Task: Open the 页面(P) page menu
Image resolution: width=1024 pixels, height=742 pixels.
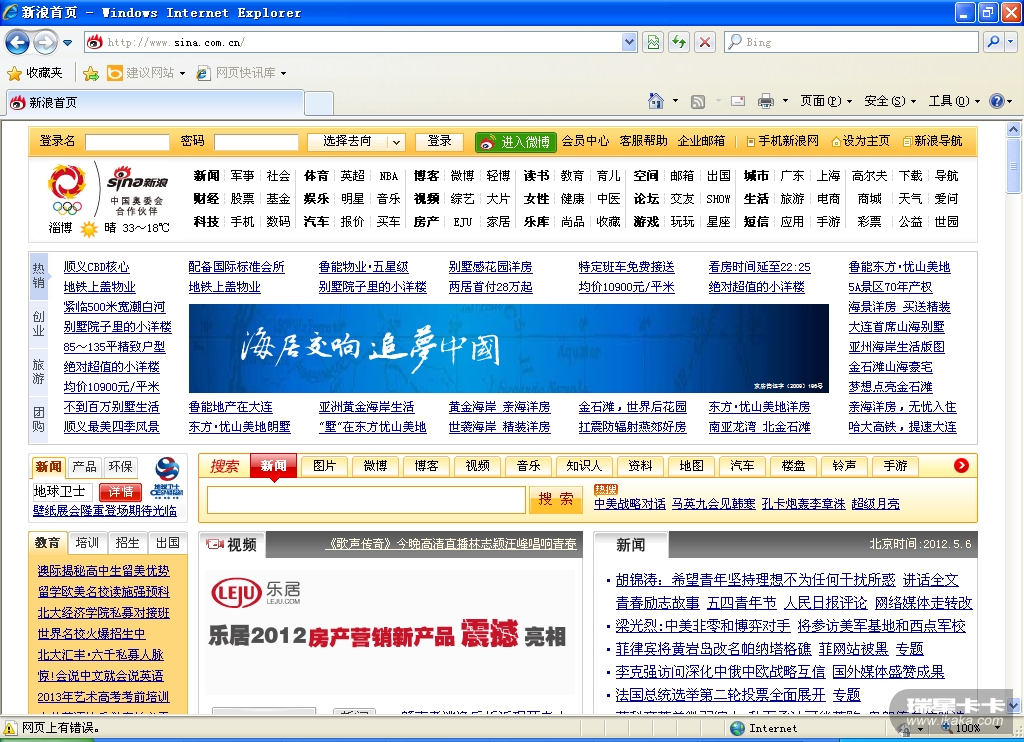Action: pyautogui.click(x=826, y=101)
